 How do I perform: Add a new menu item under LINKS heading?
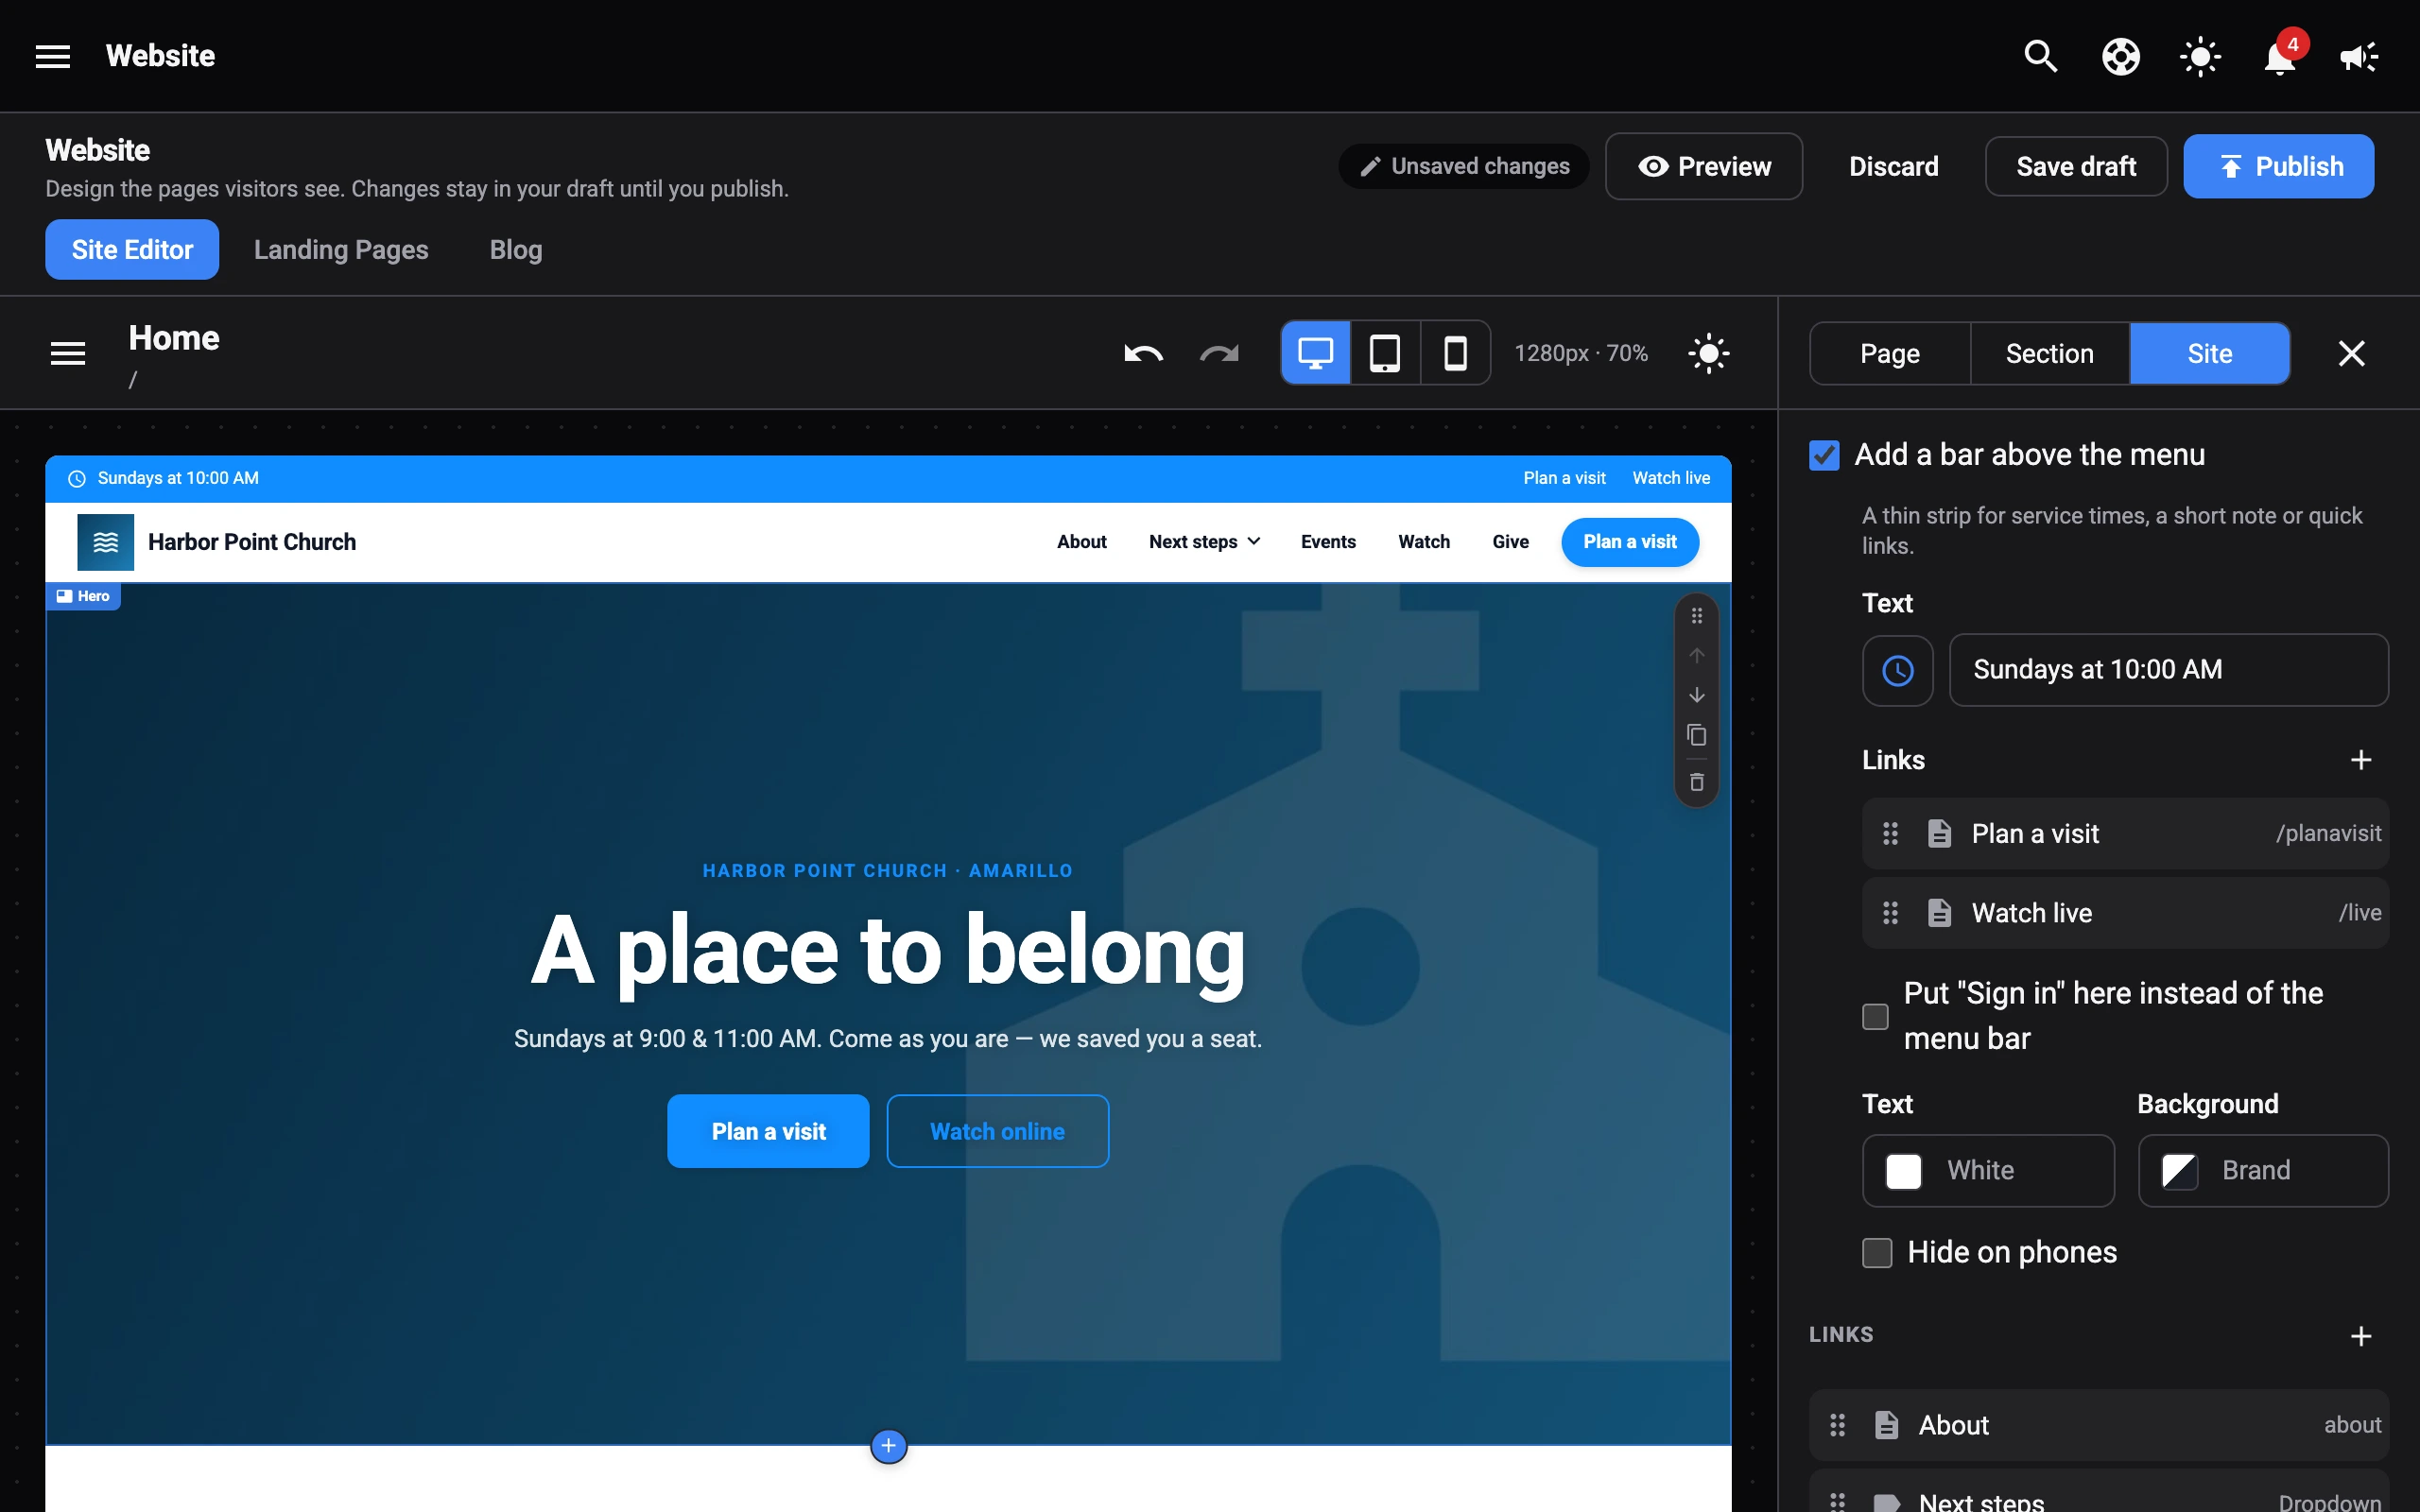[x=2361, y=1336]
